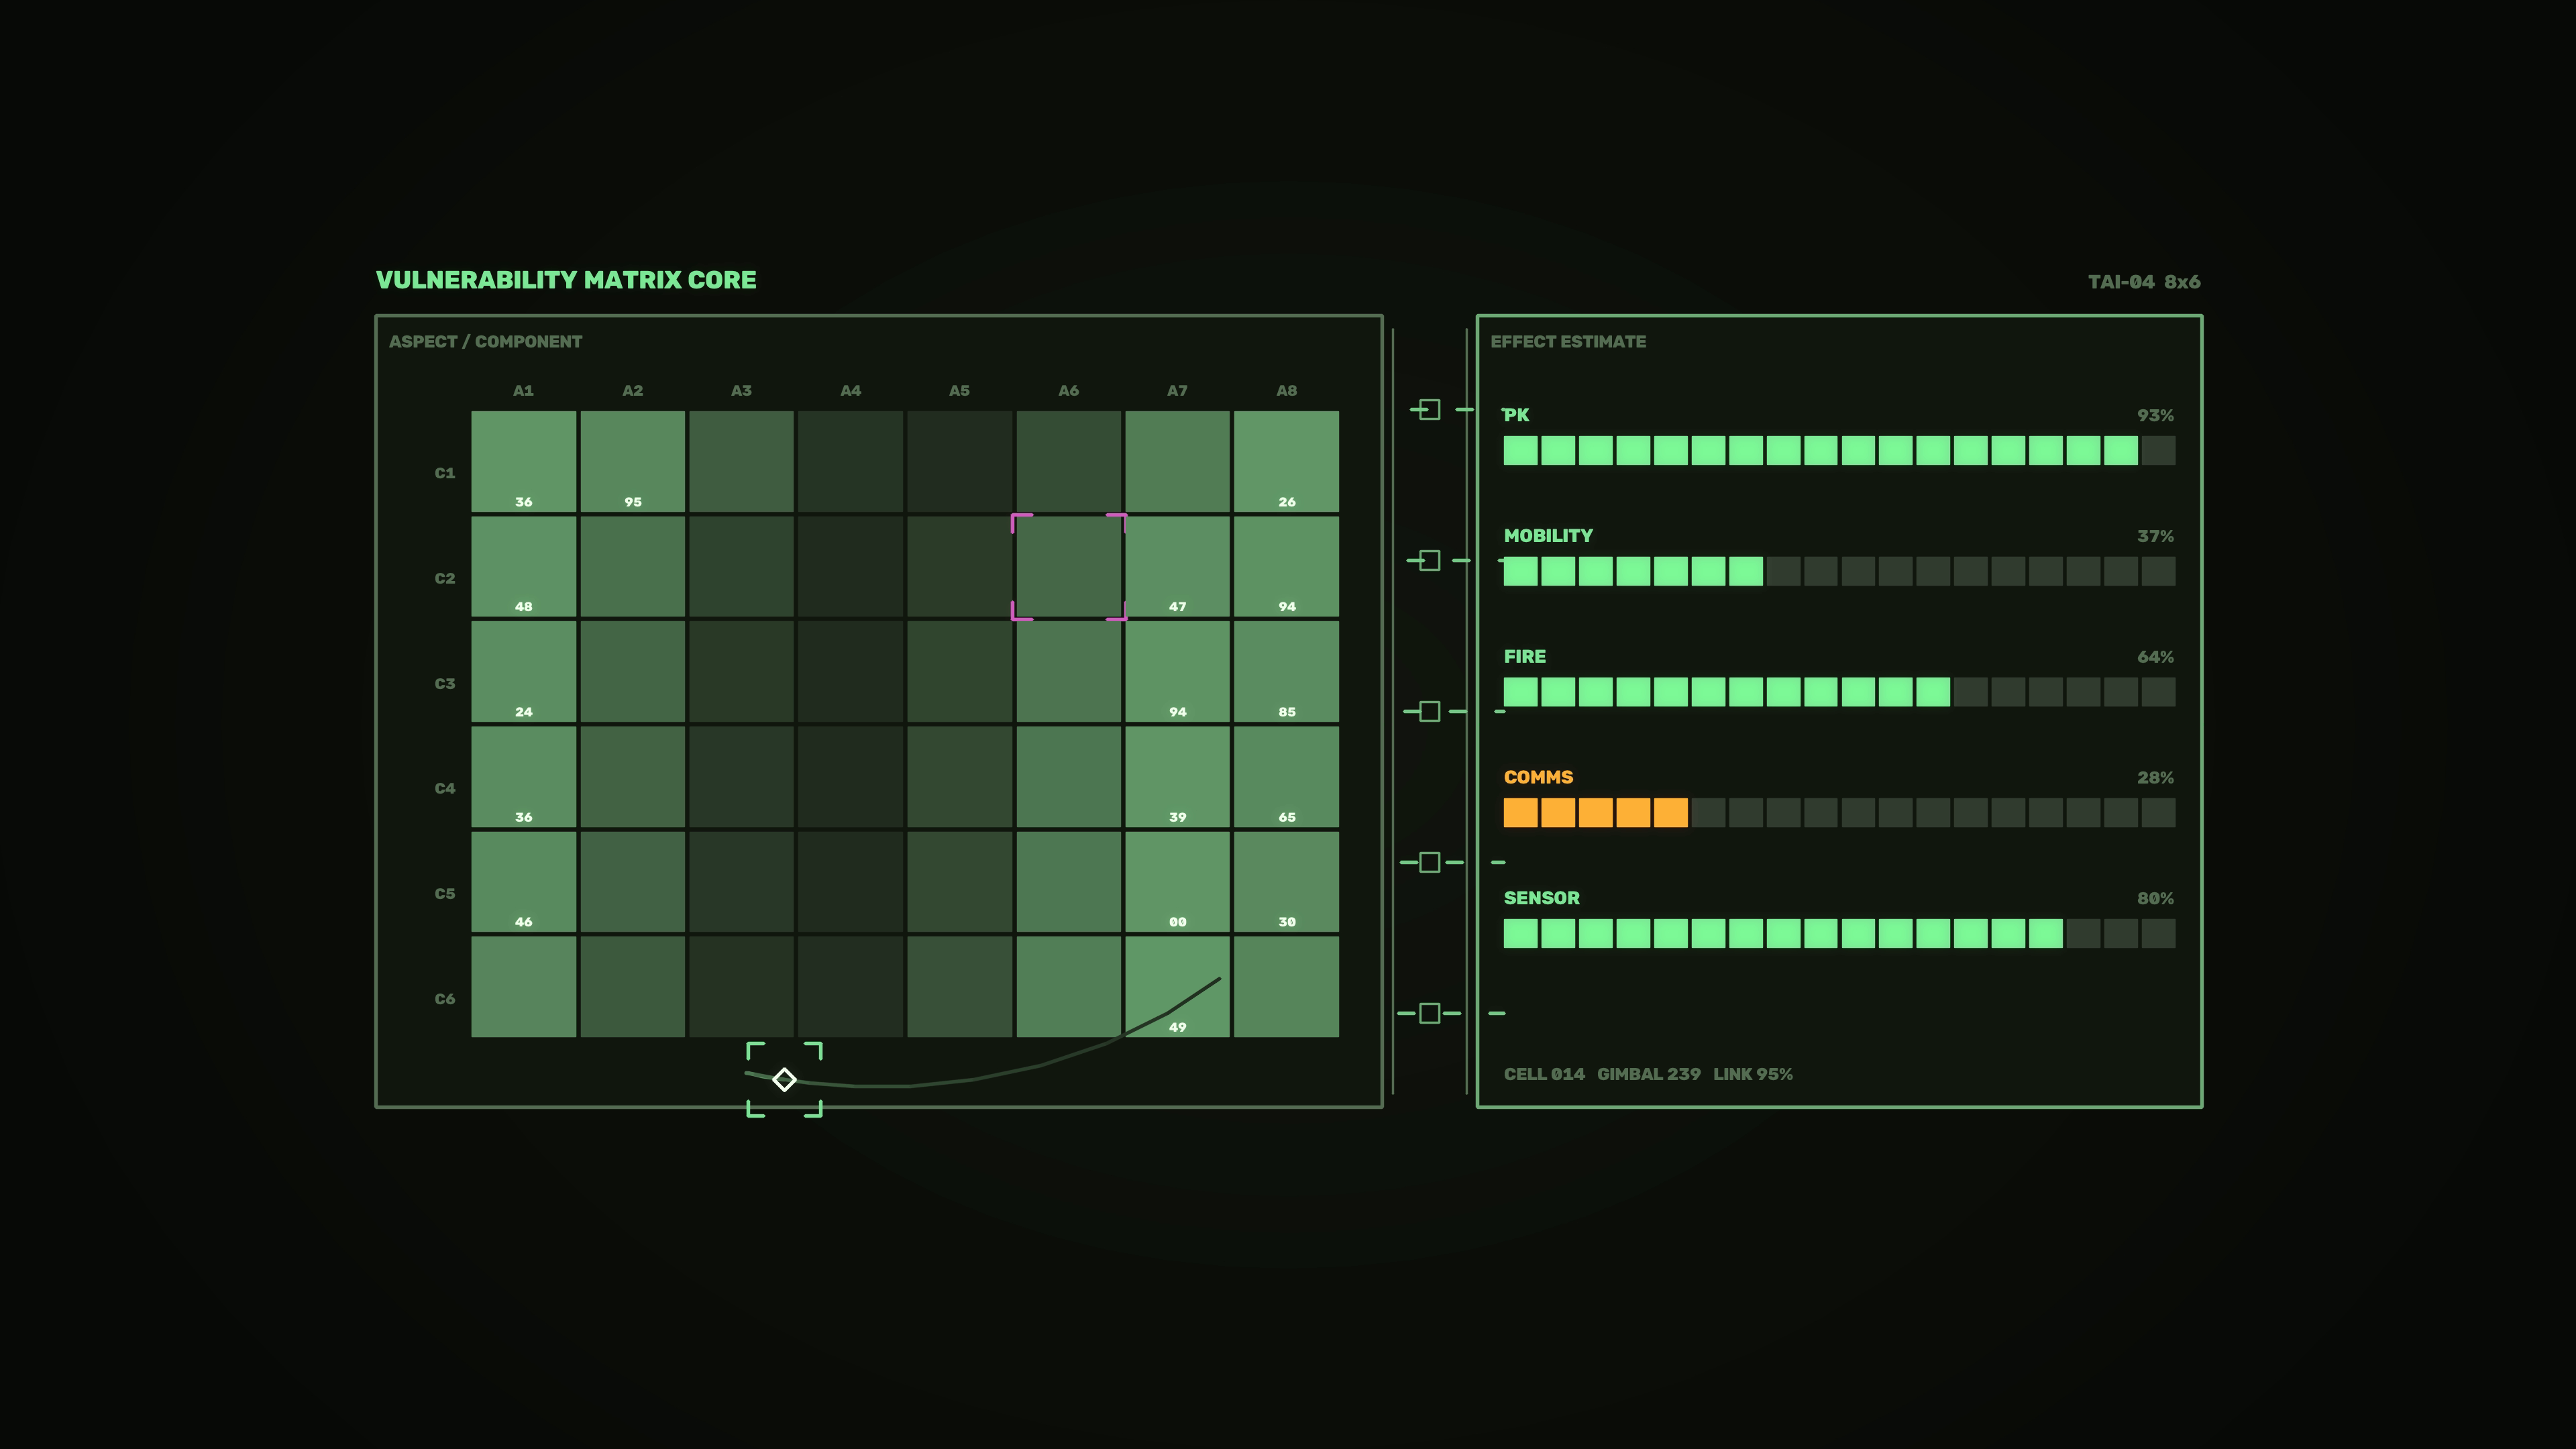The image size is (2576, 1449).
Task: Select the connector node beside the MOBILITY bar
Action: 1430,560
